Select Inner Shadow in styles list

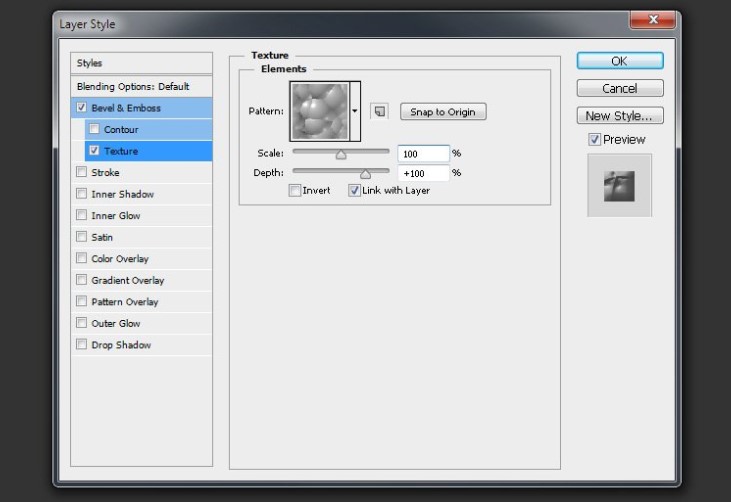[x=122, y=194]
